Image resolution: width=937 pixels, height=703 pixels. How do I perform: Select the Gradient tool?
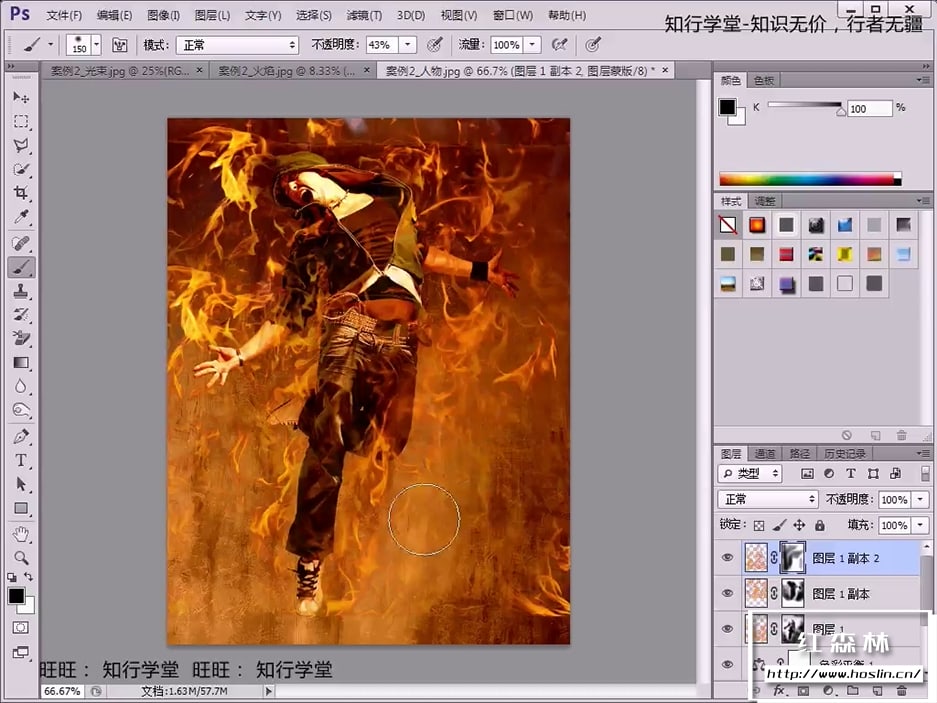(21, 362)
